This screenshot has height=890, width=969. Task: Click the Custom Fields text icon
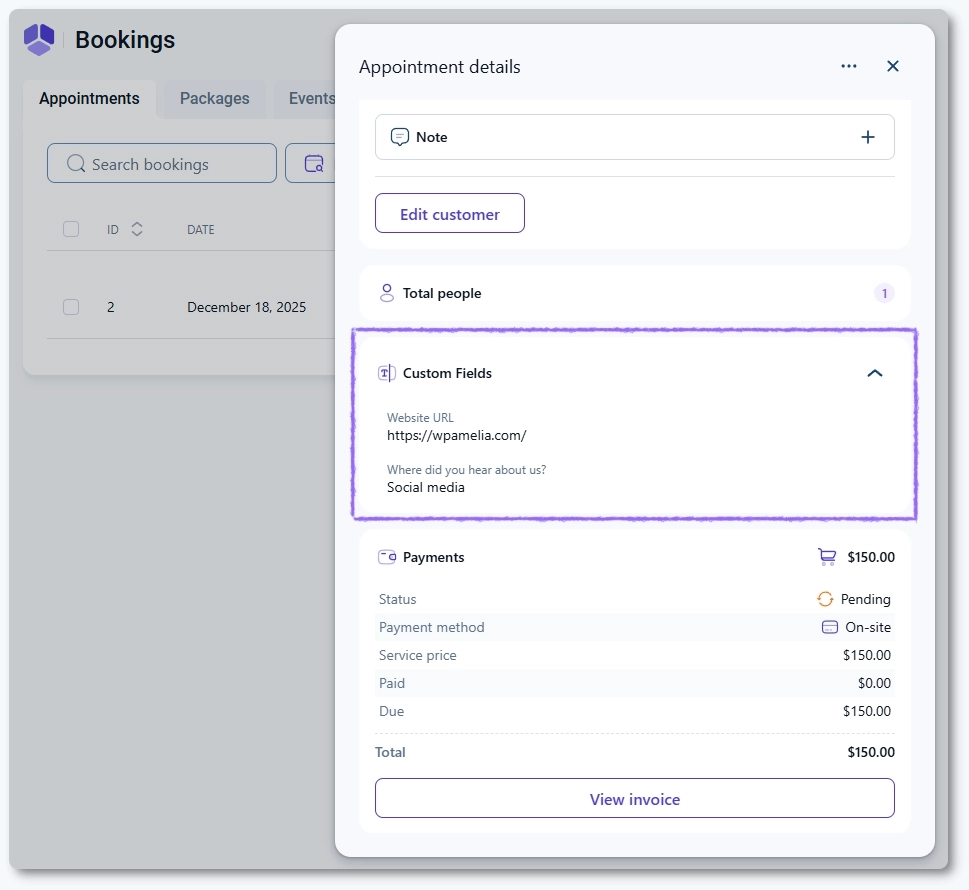[x=387, y=373]
